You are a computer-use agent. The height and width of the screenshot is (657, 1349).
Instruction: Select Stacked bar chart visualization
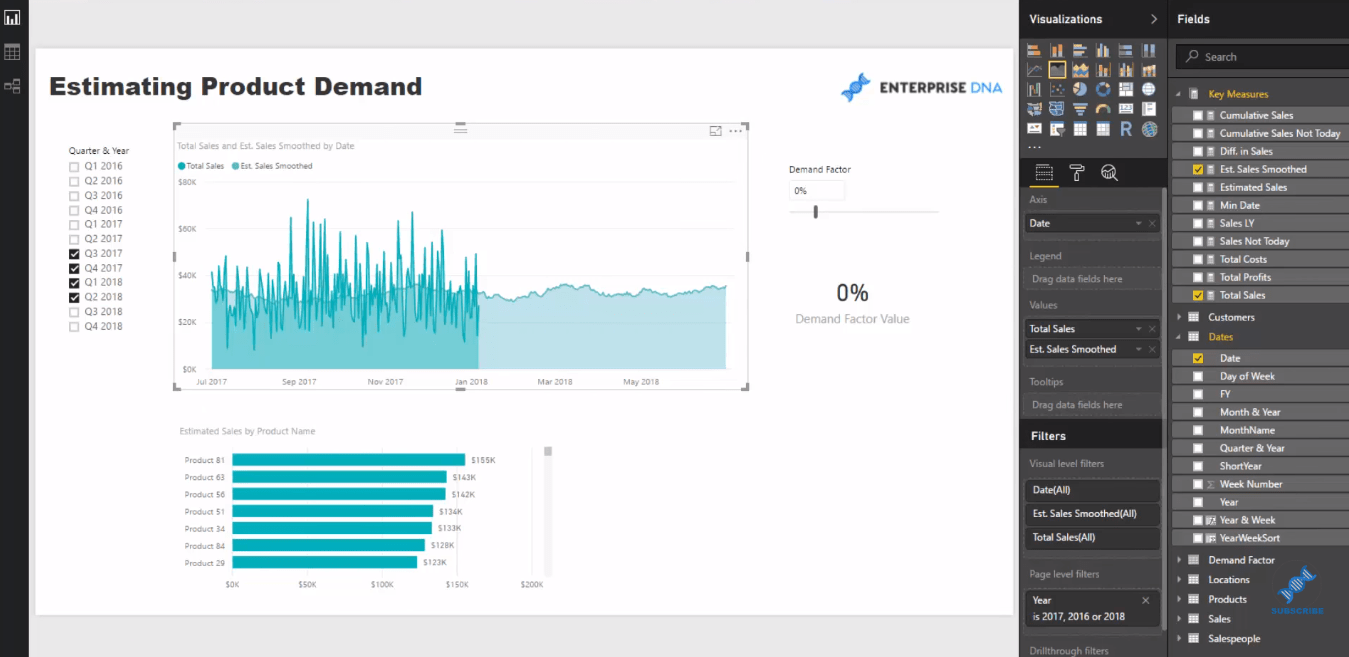tap(1034, 50)
